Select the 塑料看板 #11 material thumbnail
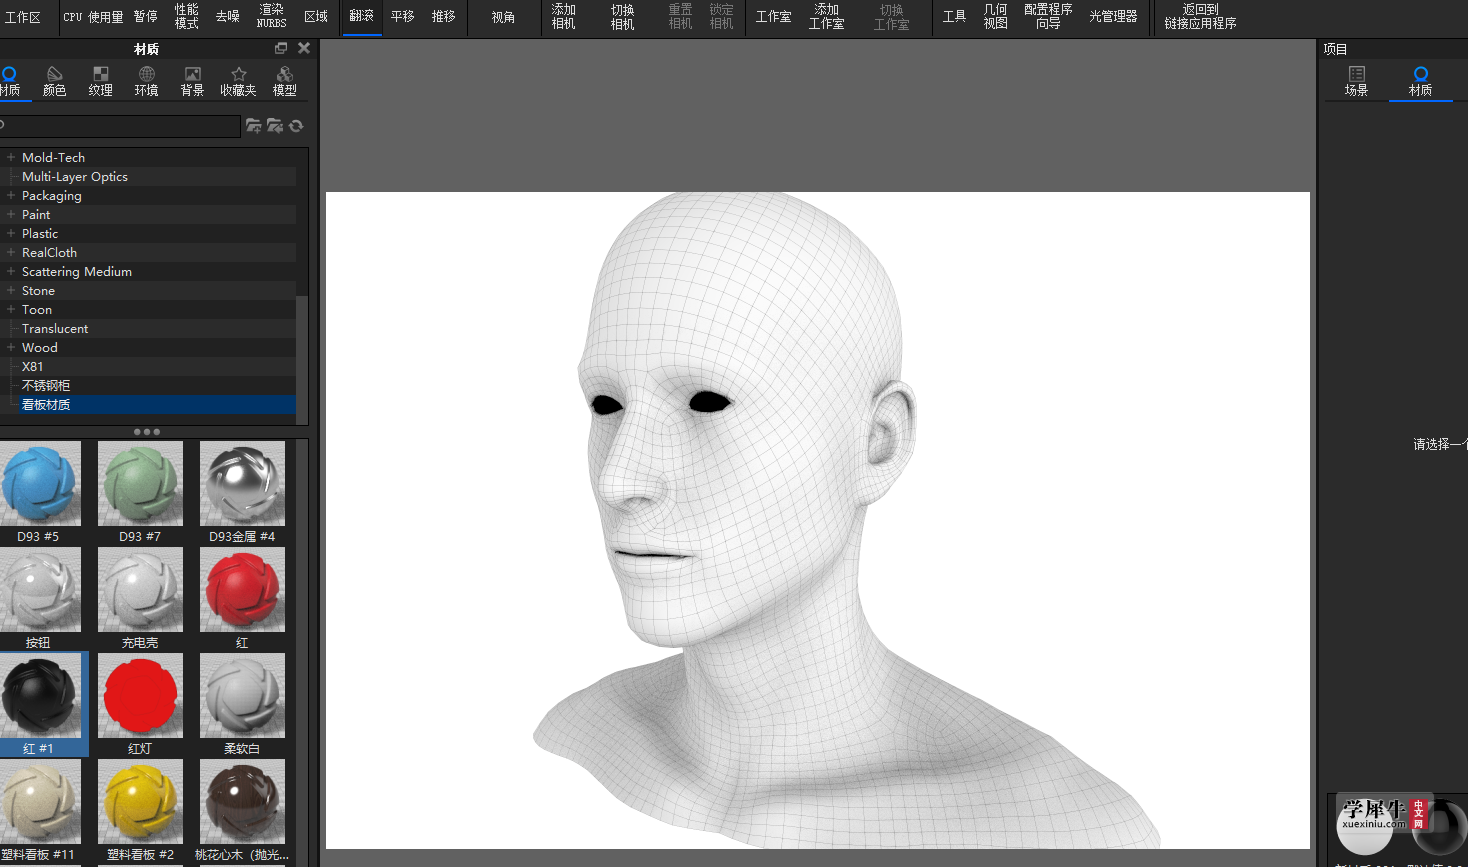The height and width of the screenshot is (867, 1468). [40, 802]
